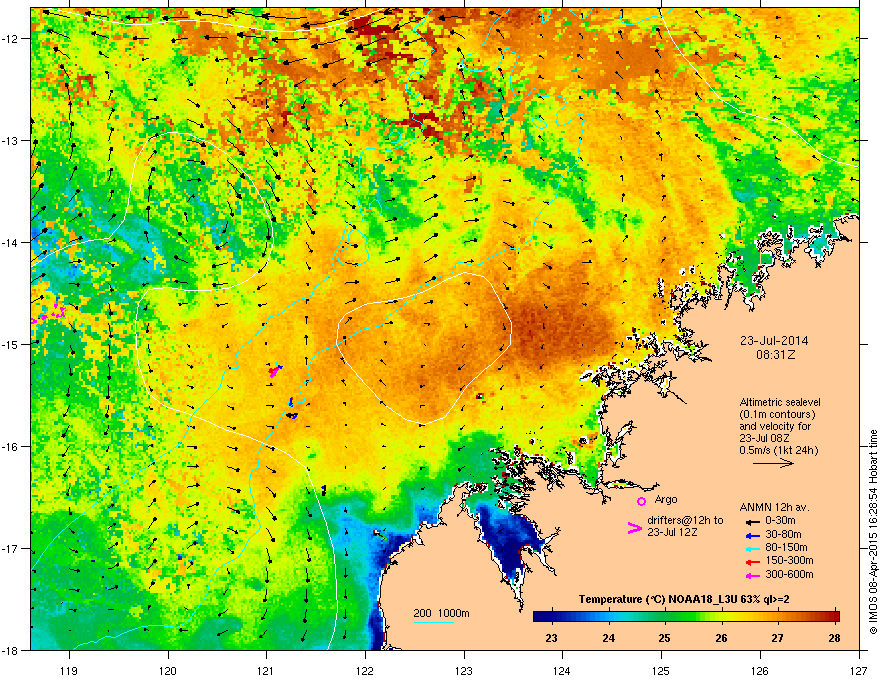The height and width of the screenshot is (680, 880).
Task: Click the cyan 200 1000m isobath legend line
Action: (433, 622)
